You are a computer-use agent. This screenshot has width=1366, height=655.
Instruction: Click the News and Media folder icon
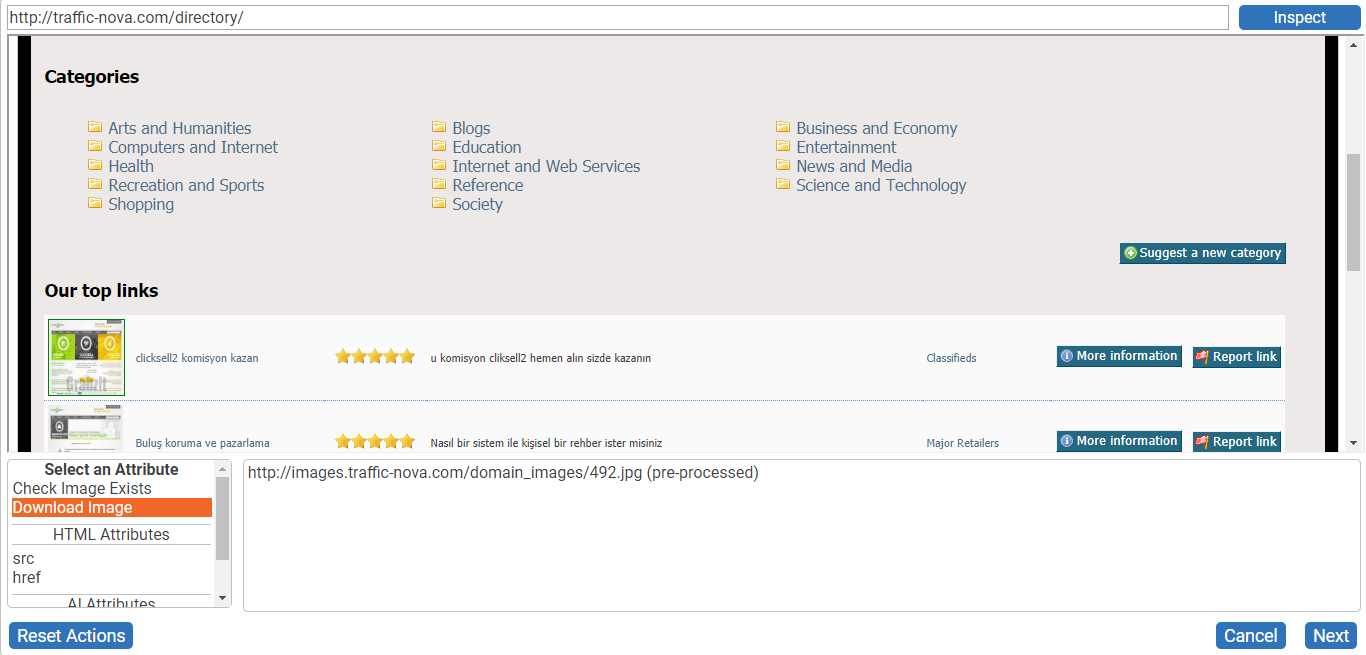coord(783,165)
